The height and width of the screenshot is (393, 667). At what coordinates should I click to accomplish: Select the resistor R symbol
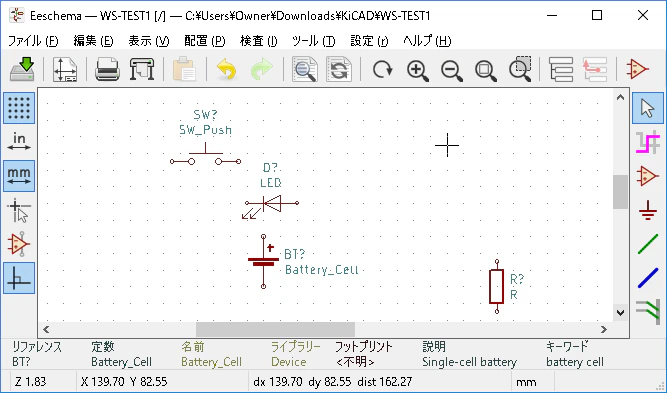[x=496, y=286]
